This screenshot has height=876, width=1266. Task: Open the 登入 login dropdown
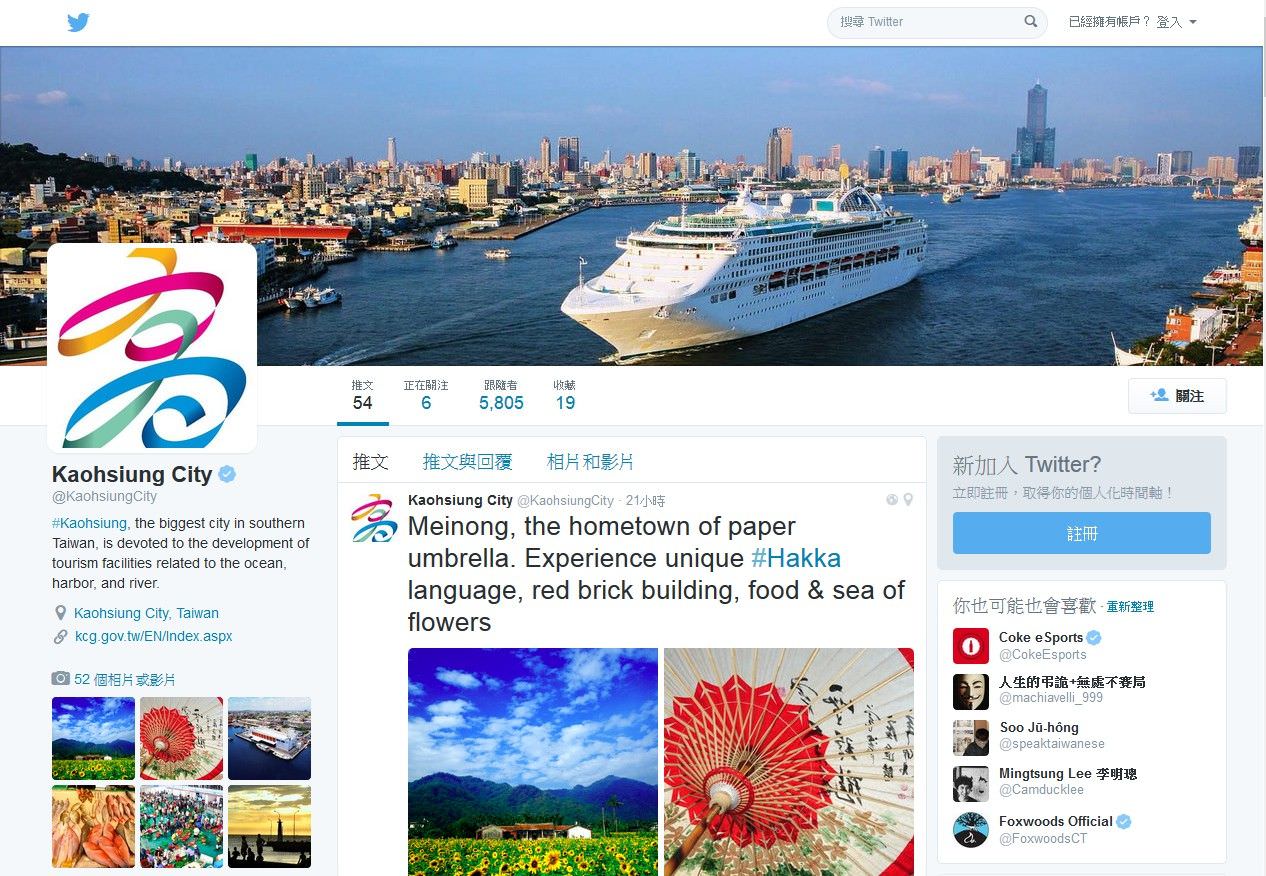1176,22
